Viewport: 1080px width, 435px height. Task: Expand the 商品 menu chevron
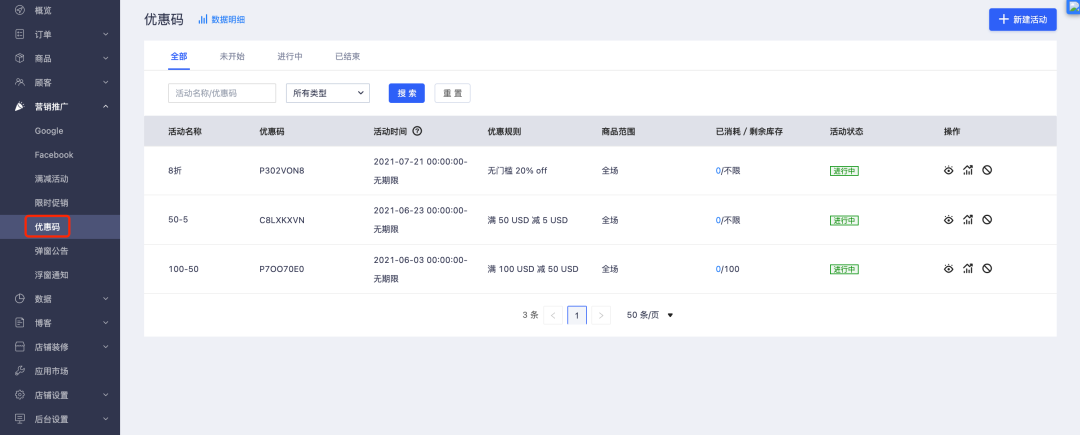click(106, 59)
